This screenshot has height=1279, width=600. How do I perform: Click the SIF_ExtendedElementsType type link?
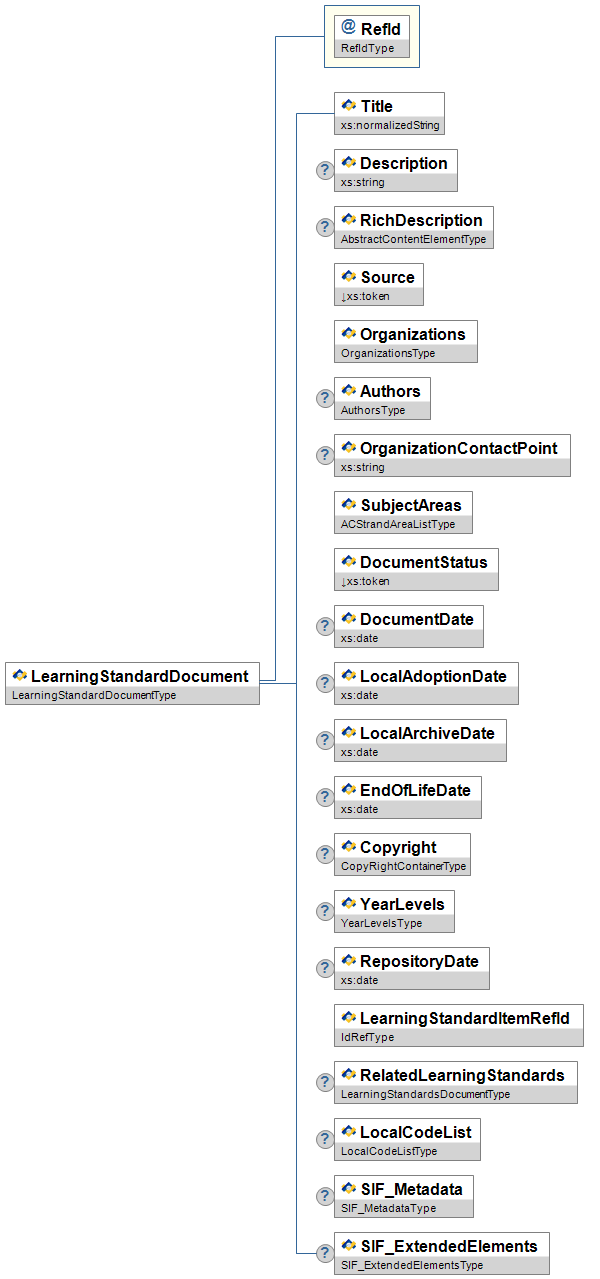[x=412, y=1265]
